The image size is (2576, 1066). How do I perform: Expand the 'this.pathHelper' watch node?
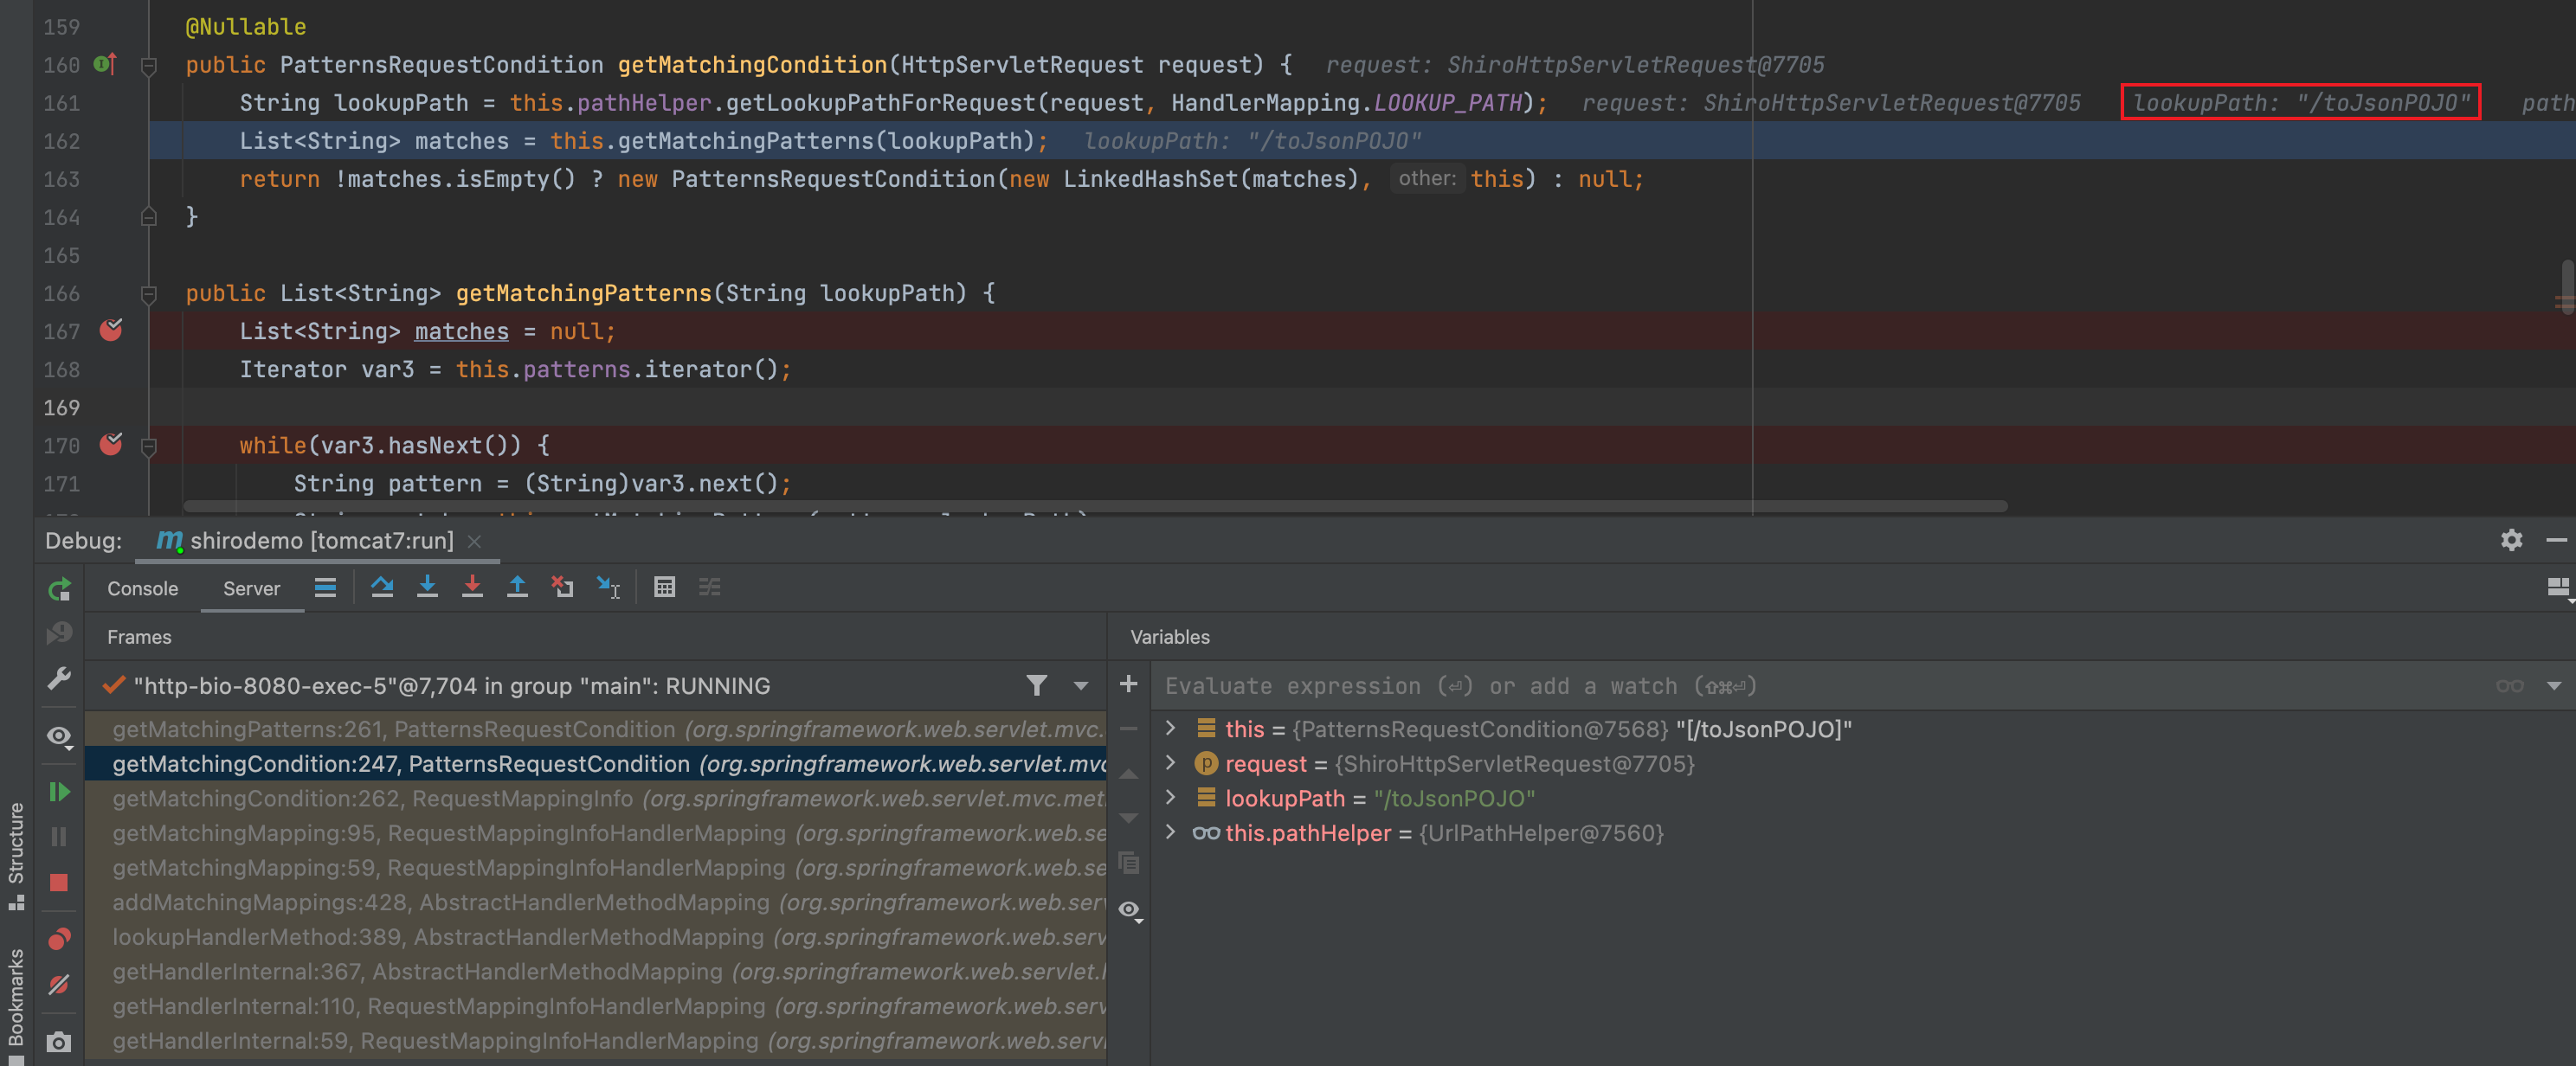(x=1170, y=833)
